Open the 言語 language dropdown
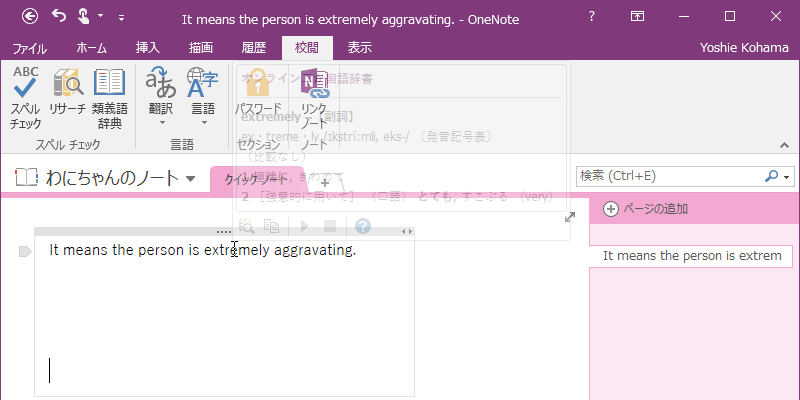The image size is (800, 400). [x=203, y=97]
